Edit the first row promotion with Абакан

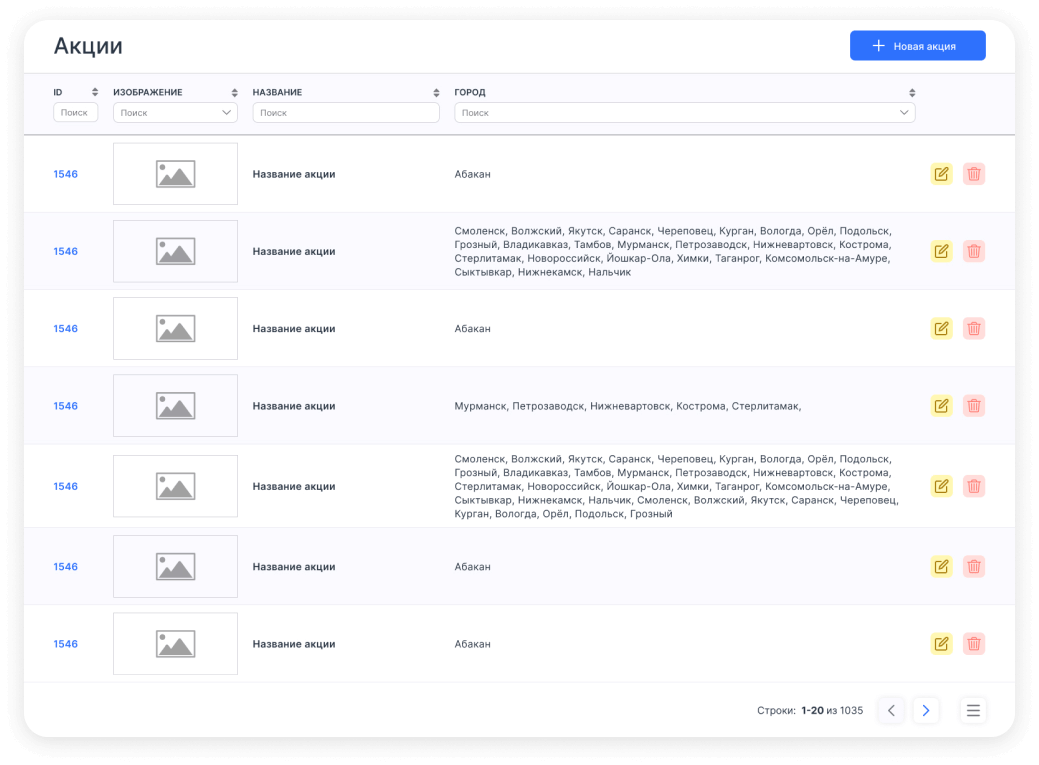click(x=941, y=174)
